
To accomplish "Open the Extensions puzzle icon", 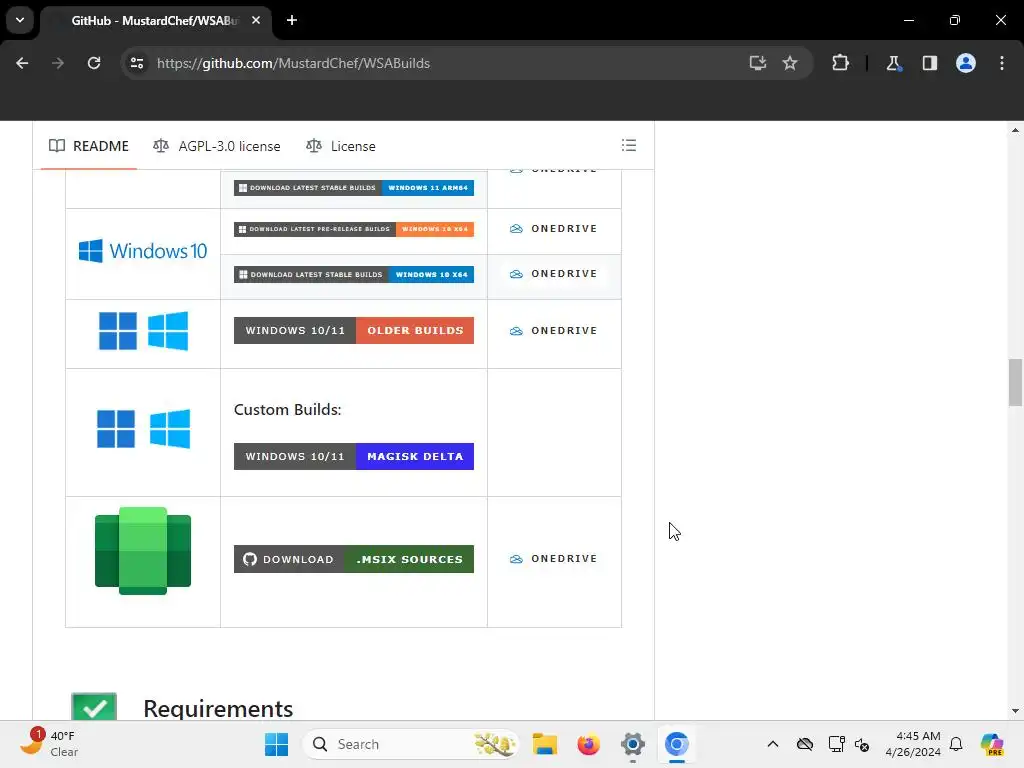I will click(840, 63).
